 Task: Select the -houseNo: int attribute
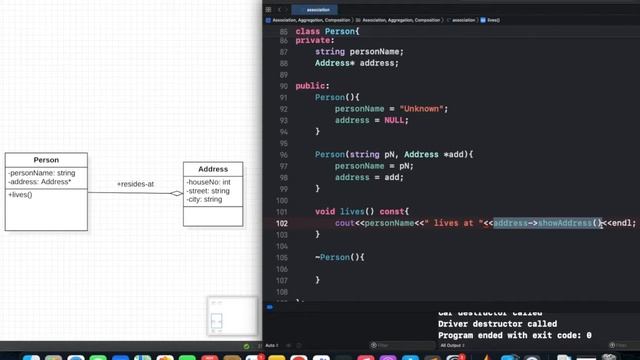(x=208, y=182)
